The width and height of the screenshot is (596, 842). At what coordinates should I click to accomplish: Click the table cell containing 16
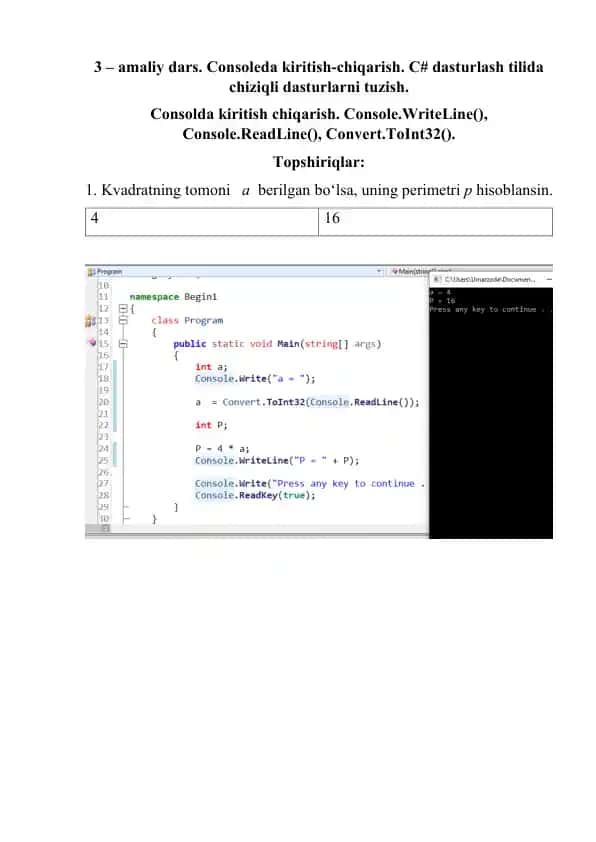tap(435, 222)
